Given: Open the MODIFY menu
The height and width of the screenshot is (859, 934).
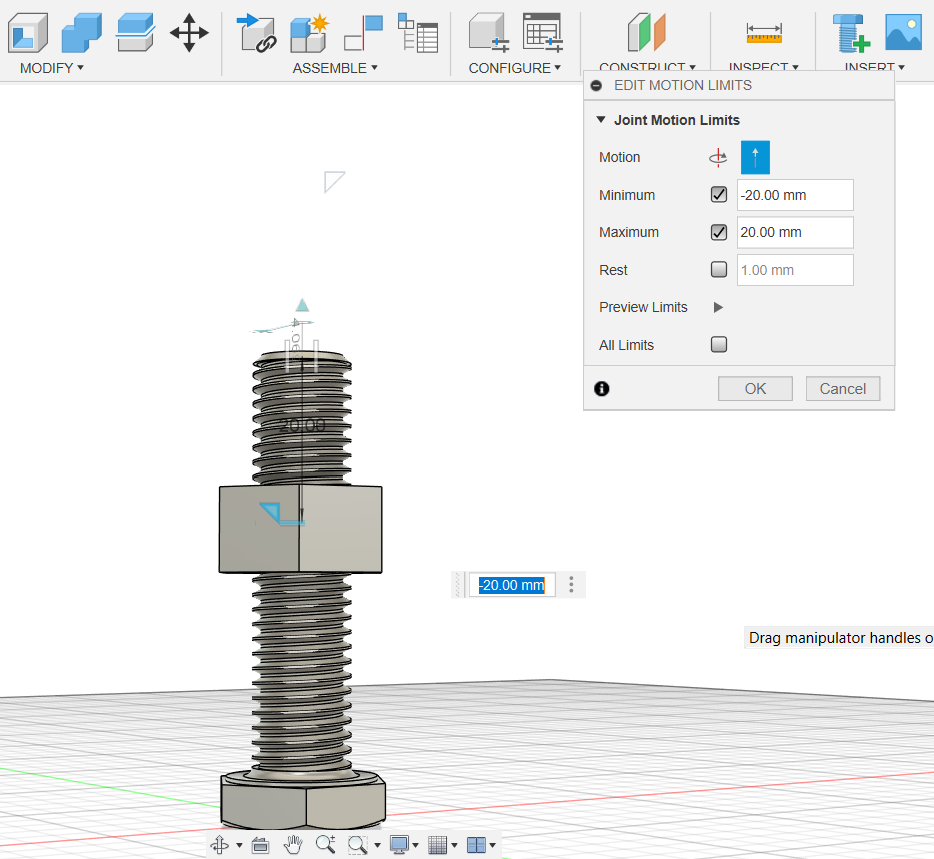Looking at the screenshot, I should tap(52, 68).
